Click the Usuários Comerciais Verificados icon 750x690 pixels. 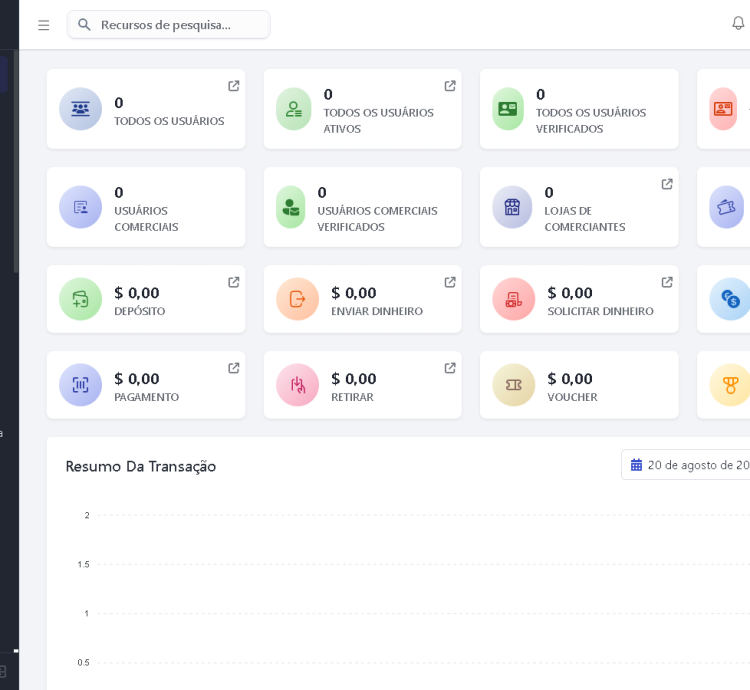tap(291, 207)
